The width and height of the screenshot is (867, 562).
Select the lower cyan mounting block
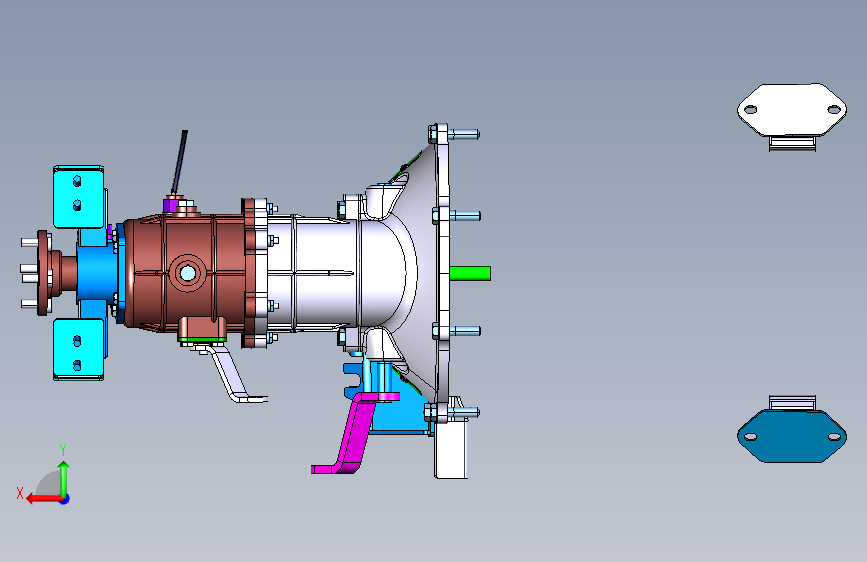[79, 350]
